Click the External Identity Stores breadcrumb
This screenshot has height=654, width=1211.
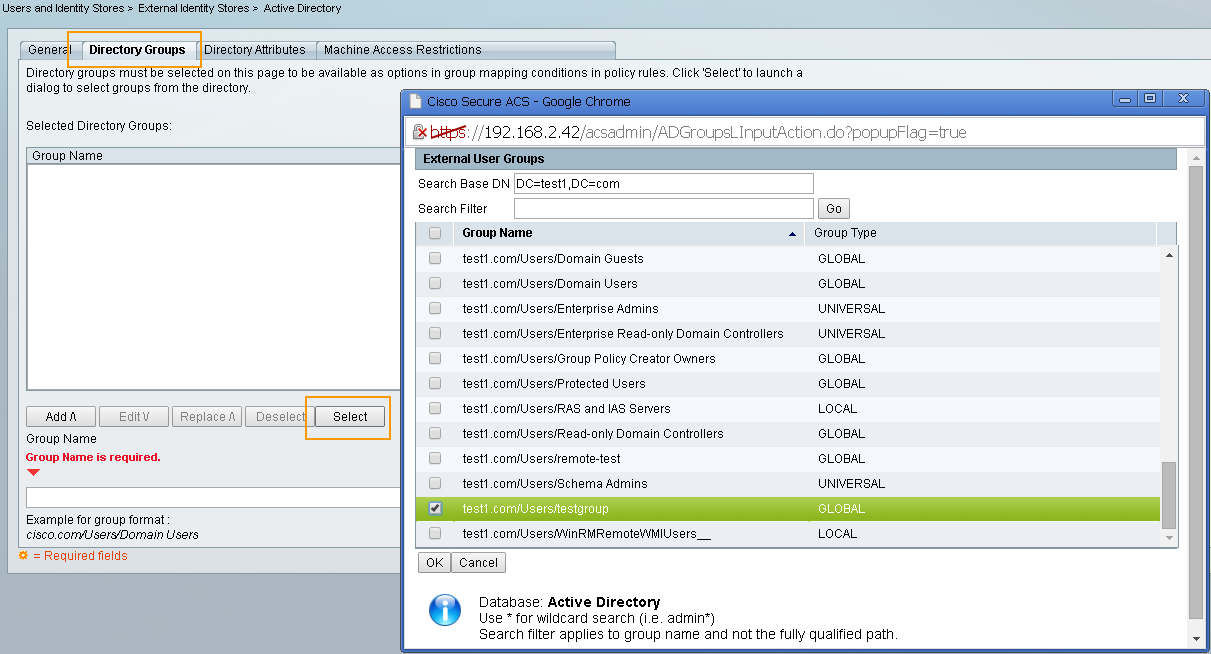[x=194, y=8]
